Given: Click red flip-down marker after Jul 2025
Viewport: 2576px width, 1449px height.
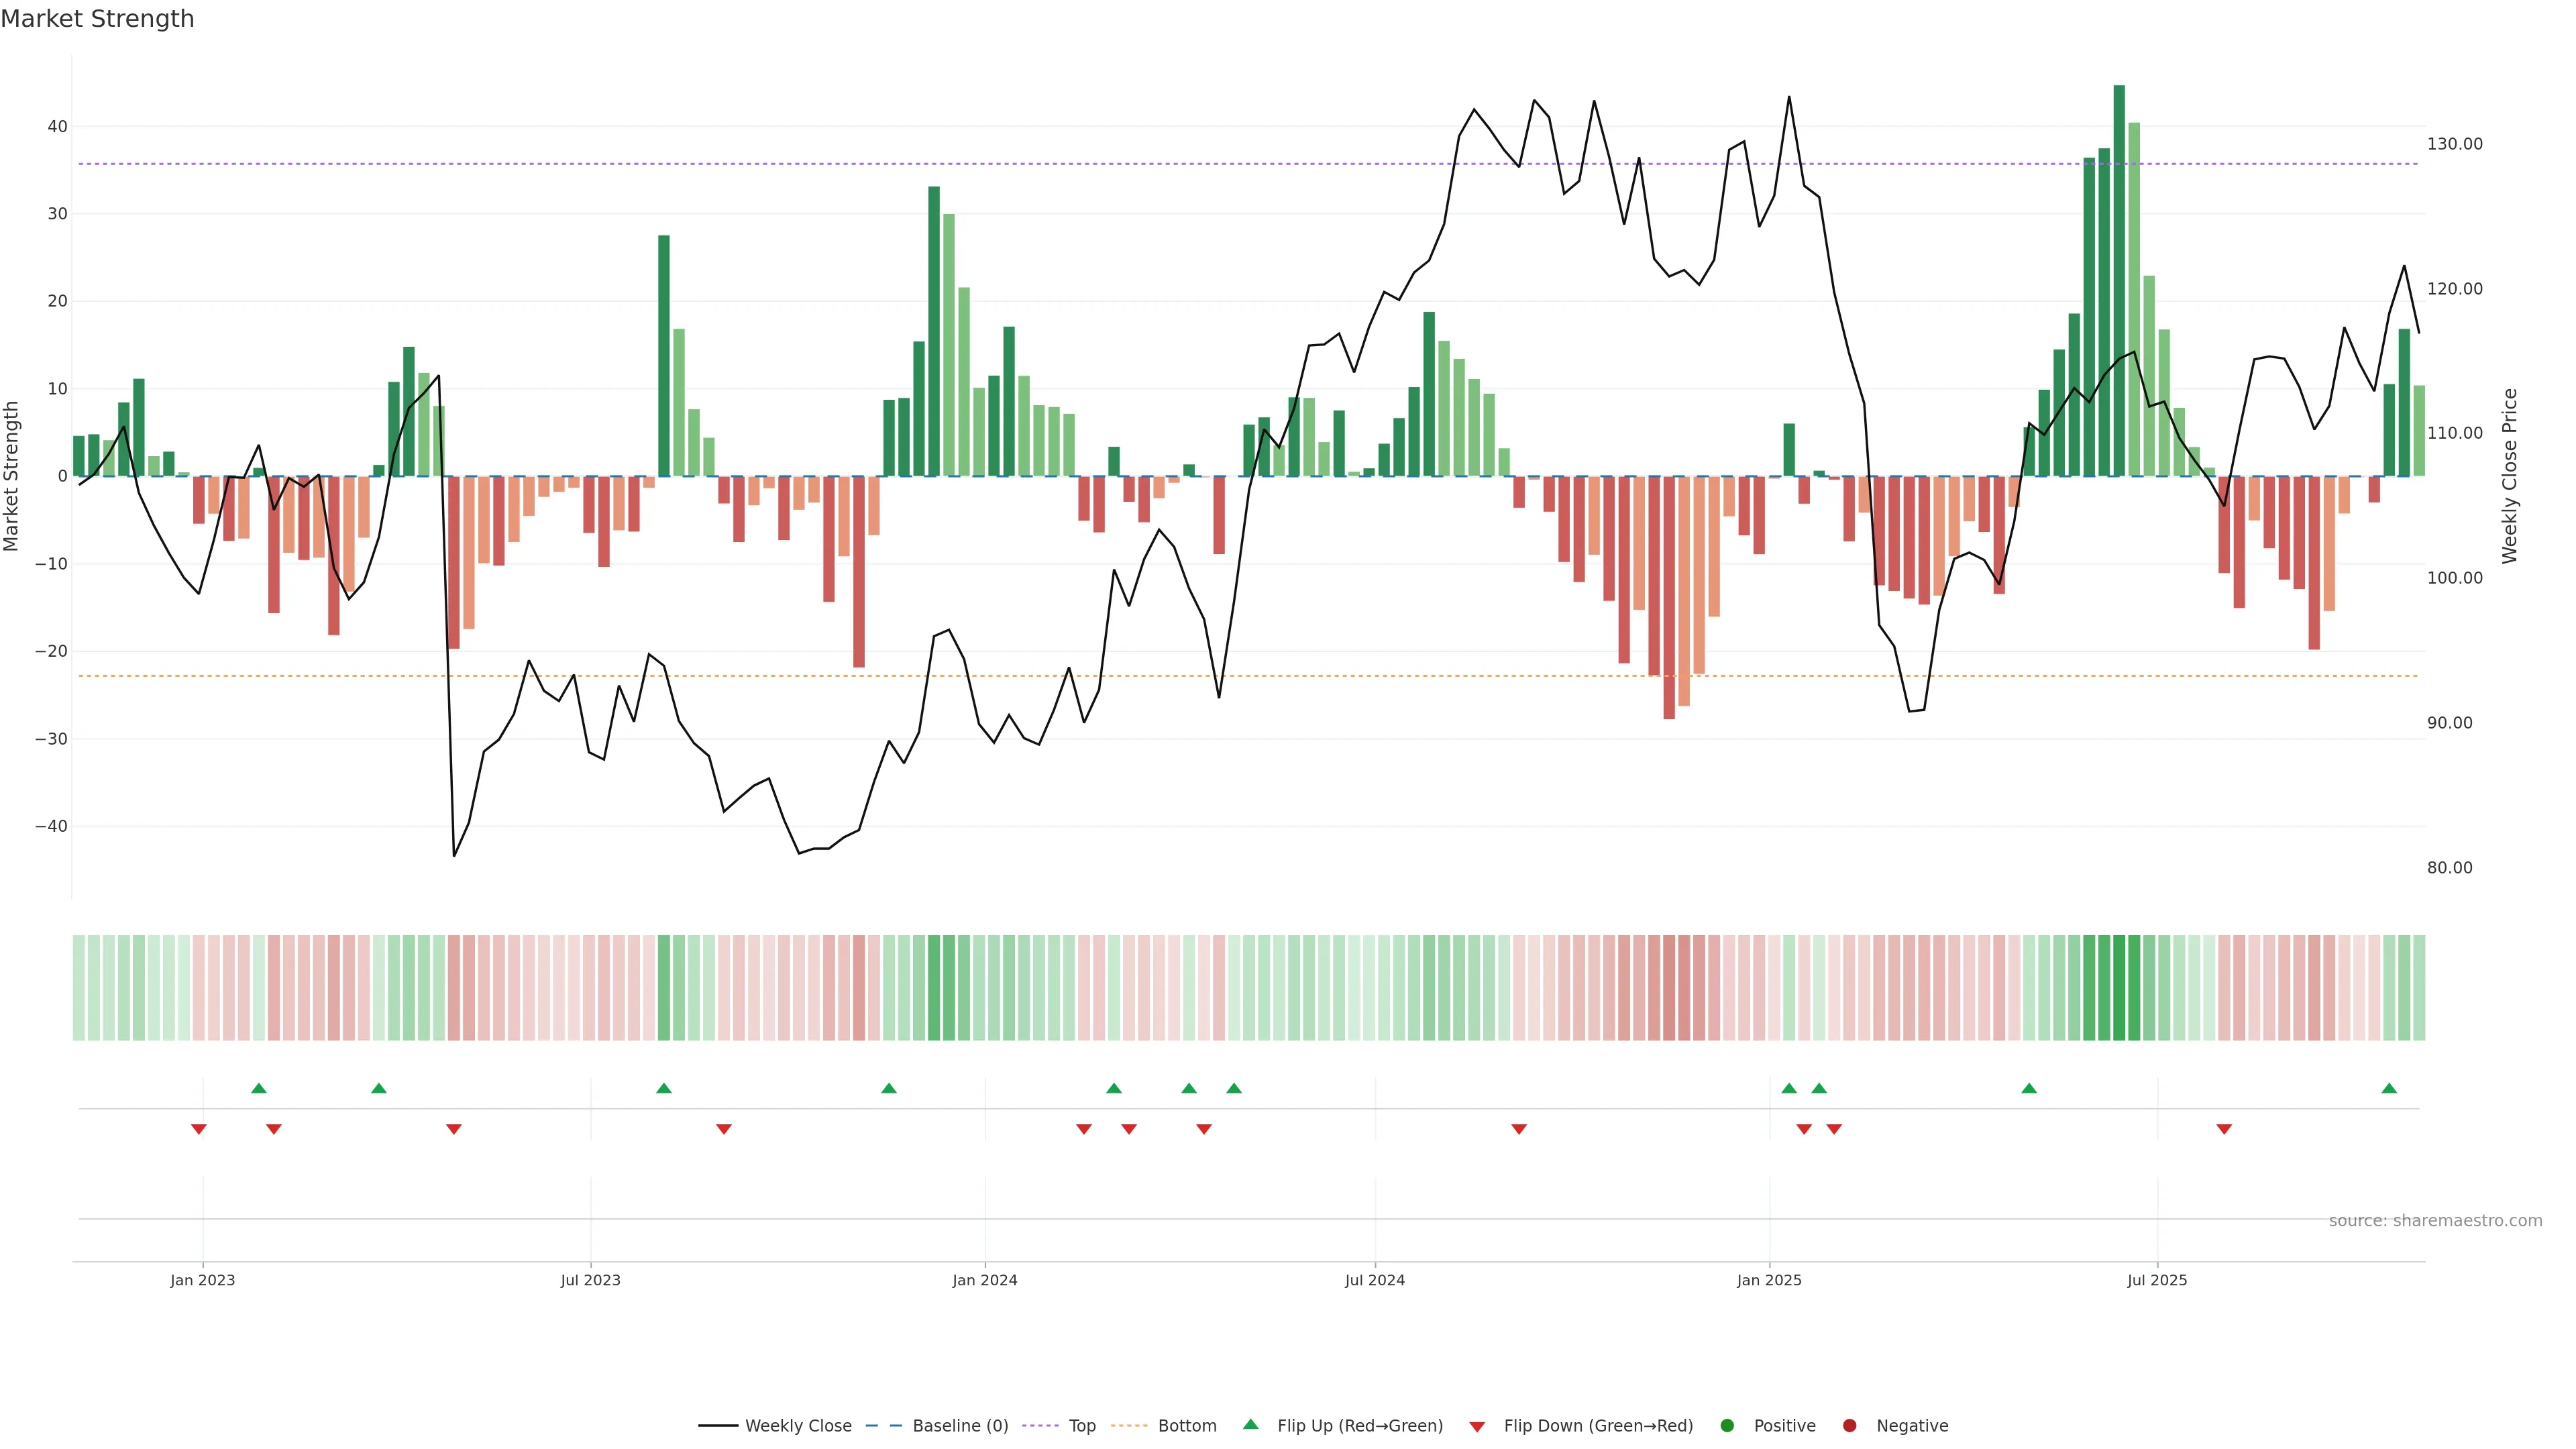Looking at the screenshot, I should pyautogui.click(x=2224, y=1129).
